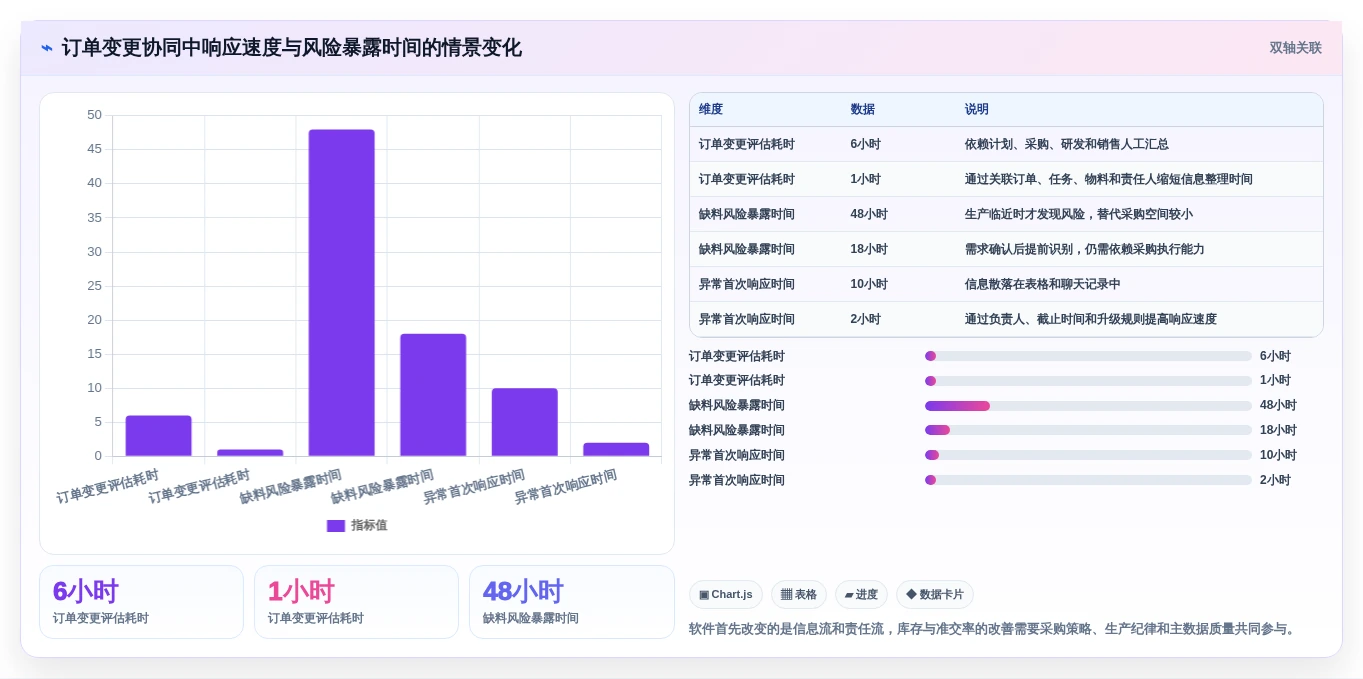Screen dimensions: 1363x679
Task: Select the table cell showing 2小时
Action: click(x=866, y=319)
